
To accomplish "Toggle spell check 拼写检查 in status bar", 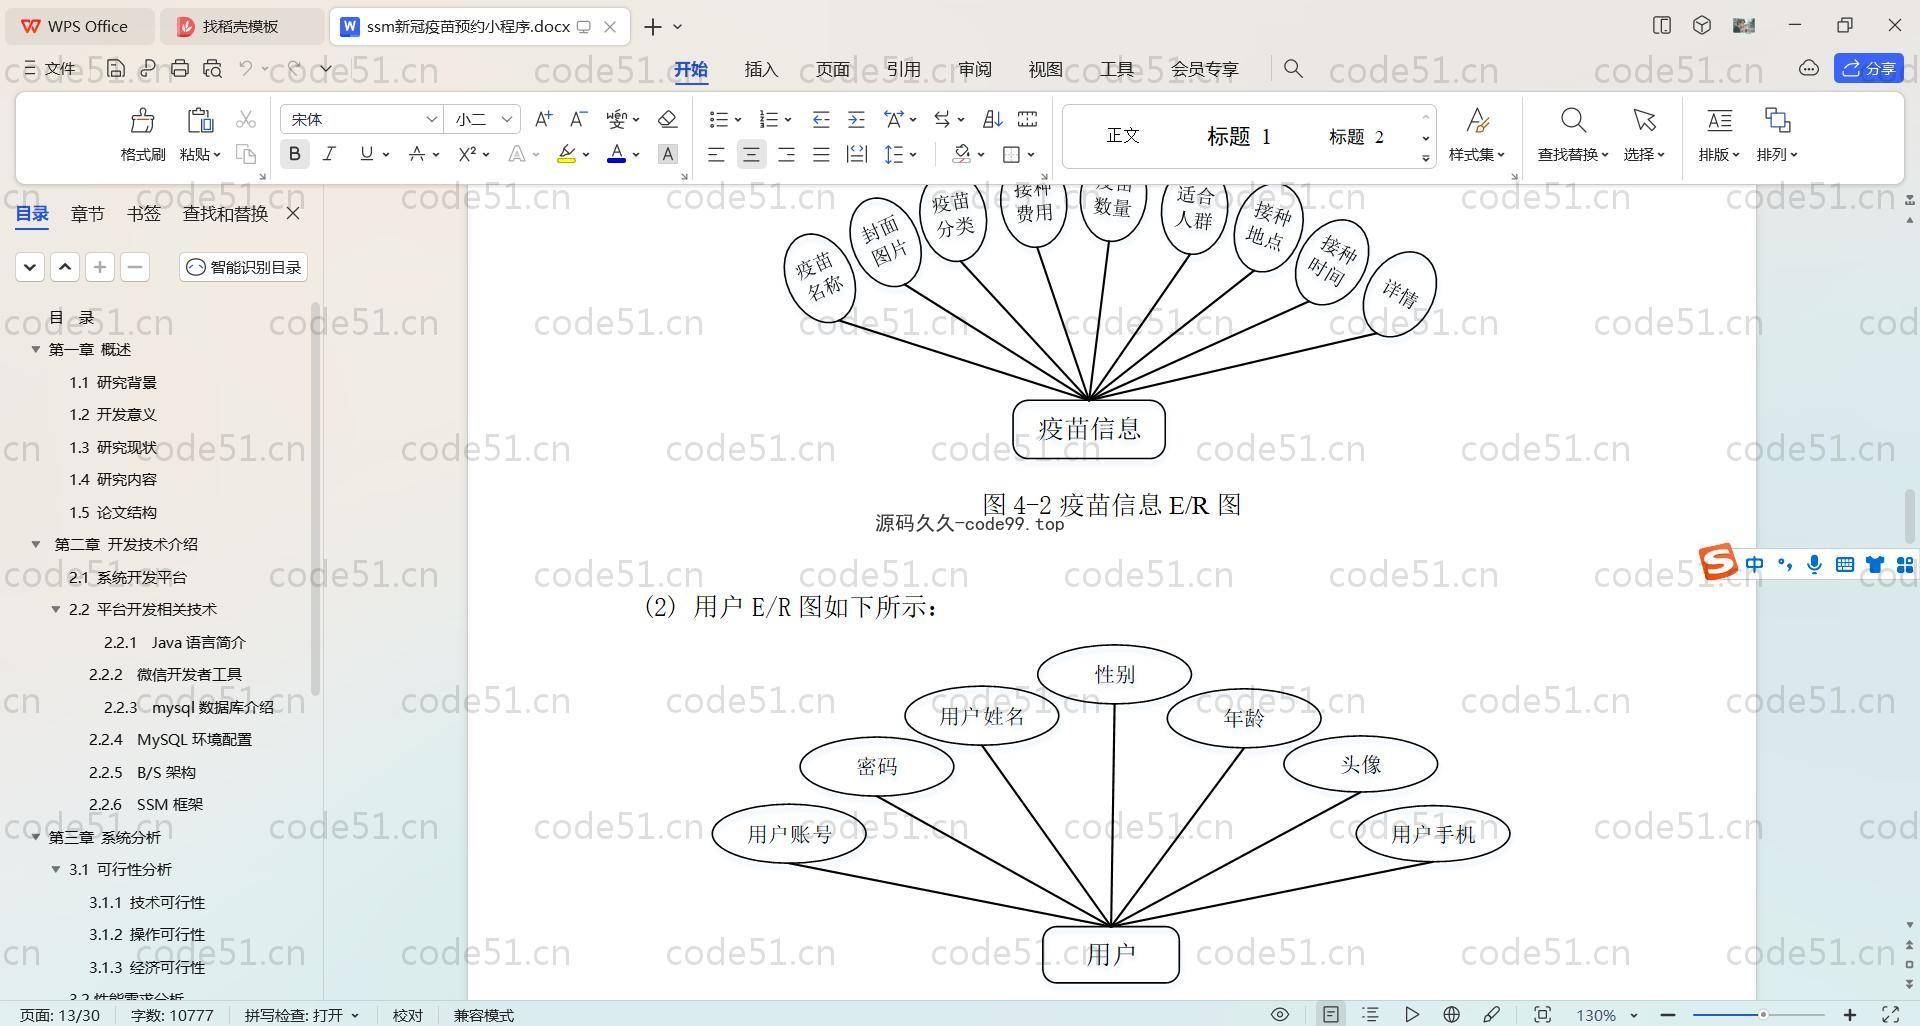I will (301, 1015).
